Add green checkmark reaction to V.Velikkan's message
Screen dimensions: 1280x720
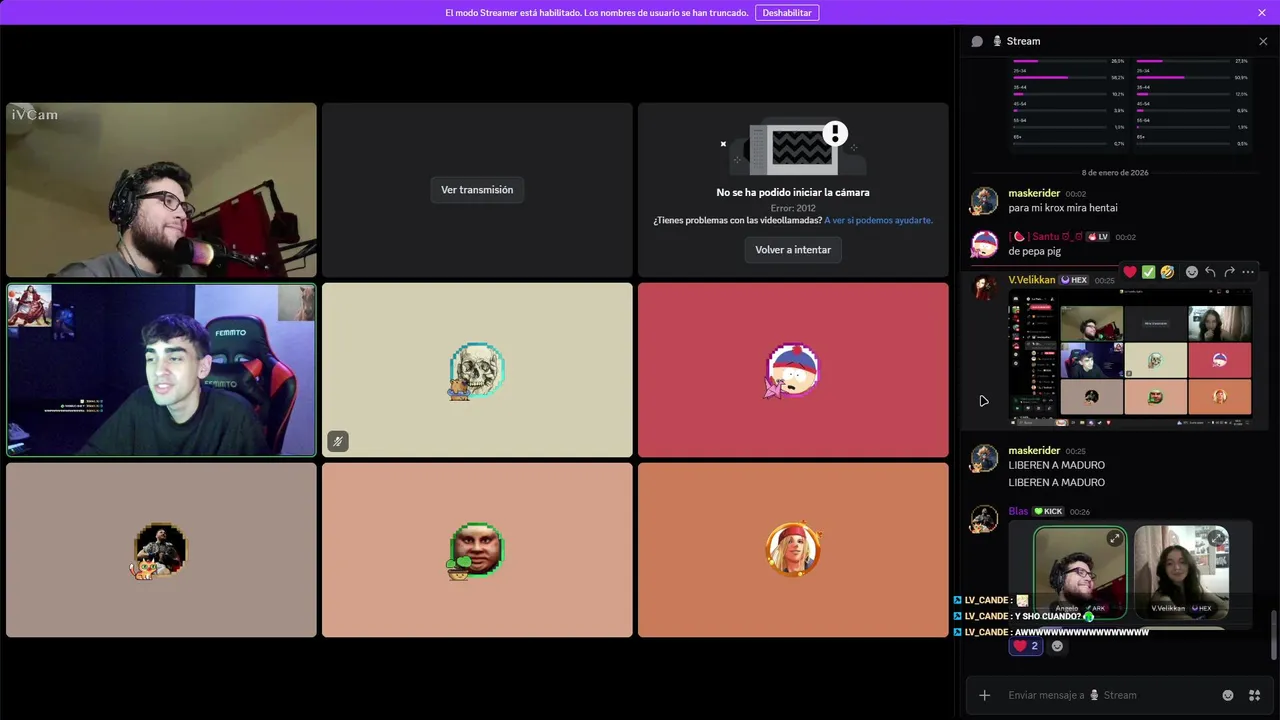[x=1149, y=272]
